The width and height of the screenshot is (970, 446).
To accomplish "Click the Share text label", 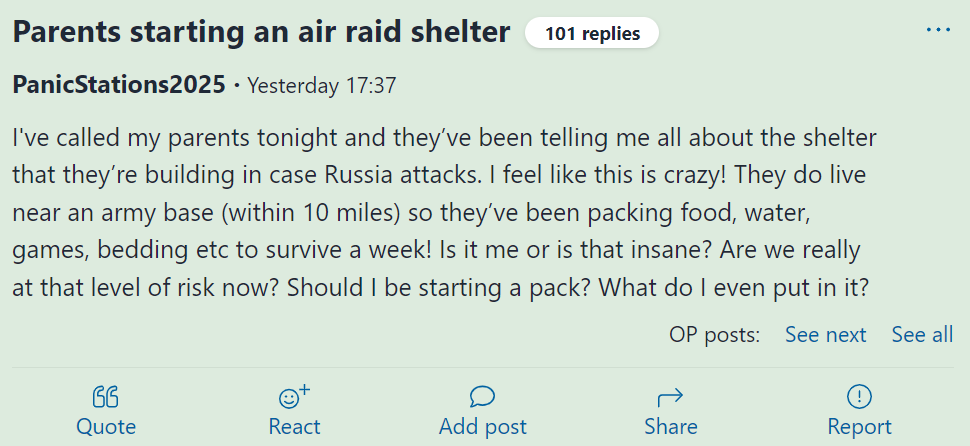I will tap(671, 427).
